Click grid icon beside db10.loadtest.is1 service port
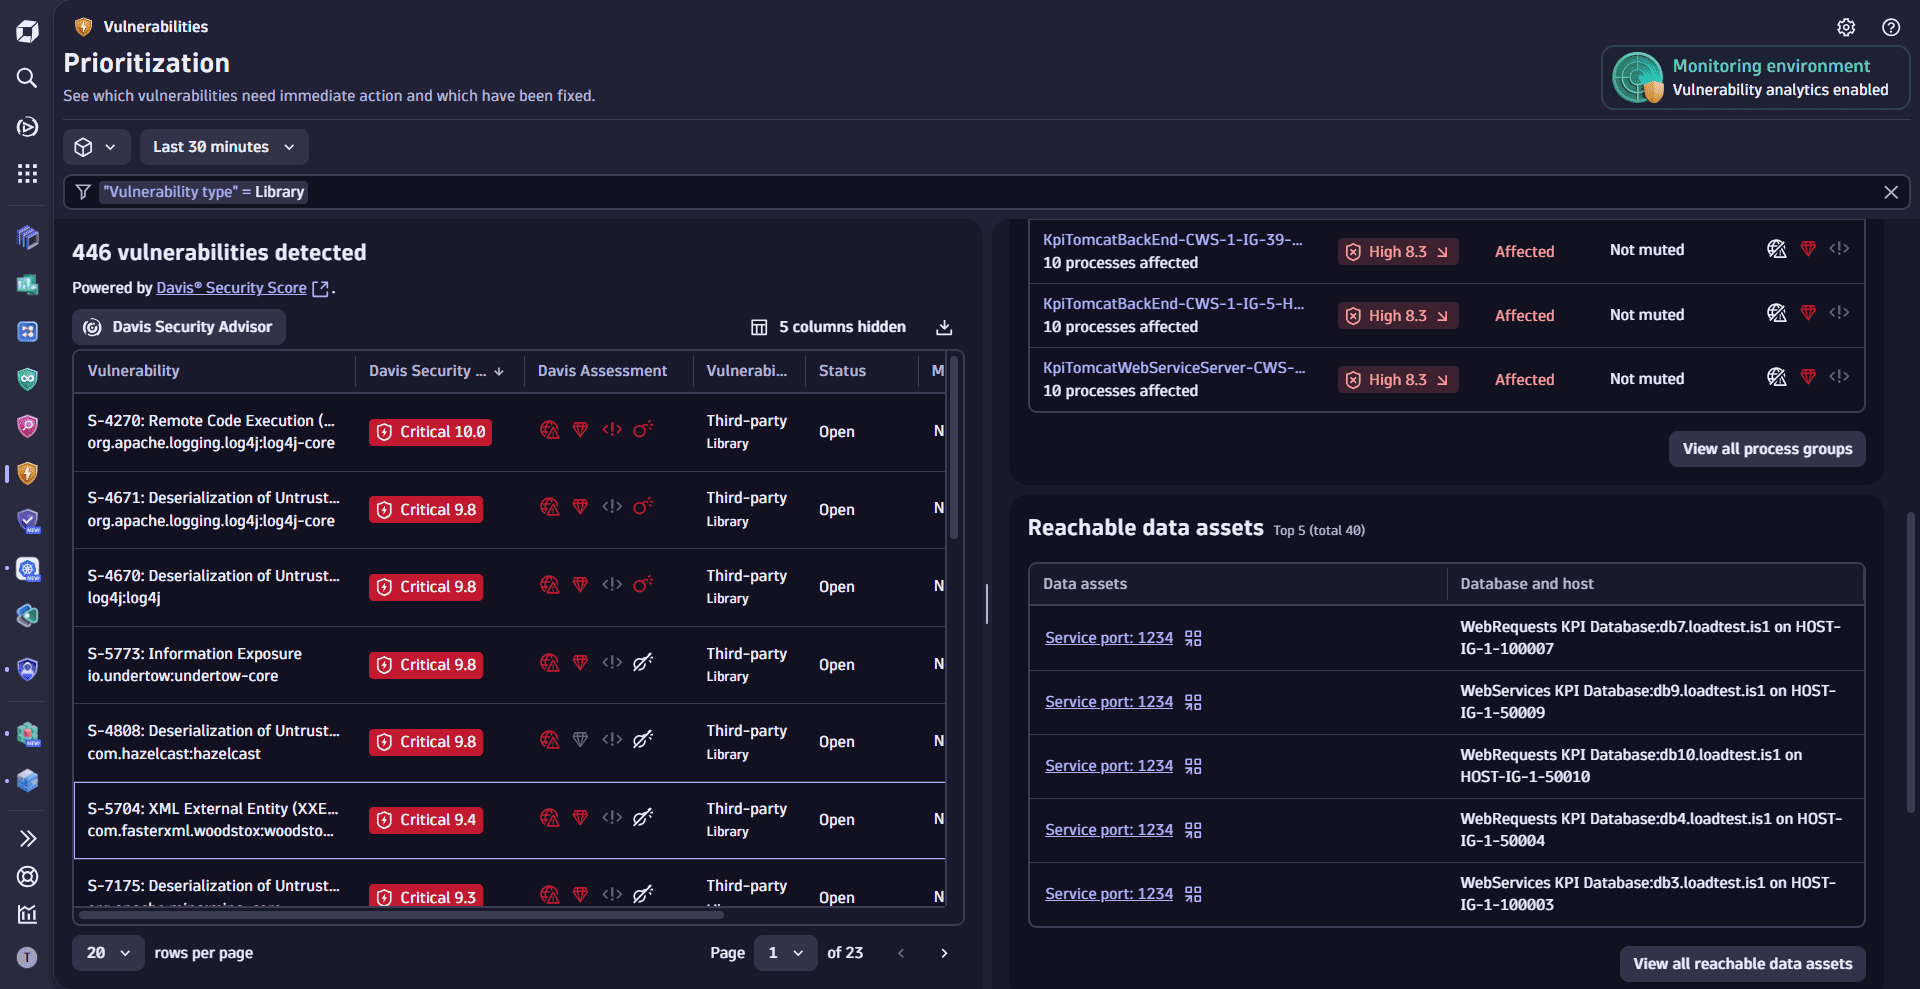This screenshot has width=1920, height=989. pyautogui.click(x=1193, y=766)
